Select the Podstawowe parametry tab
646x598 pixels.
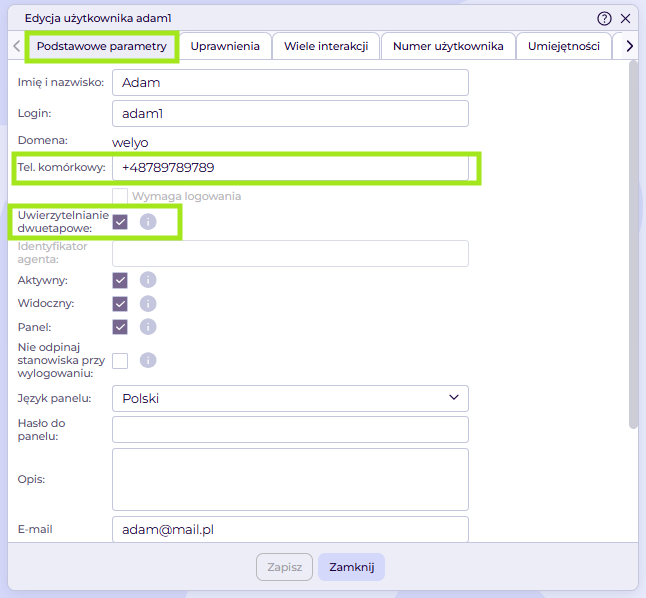[102, 46]
